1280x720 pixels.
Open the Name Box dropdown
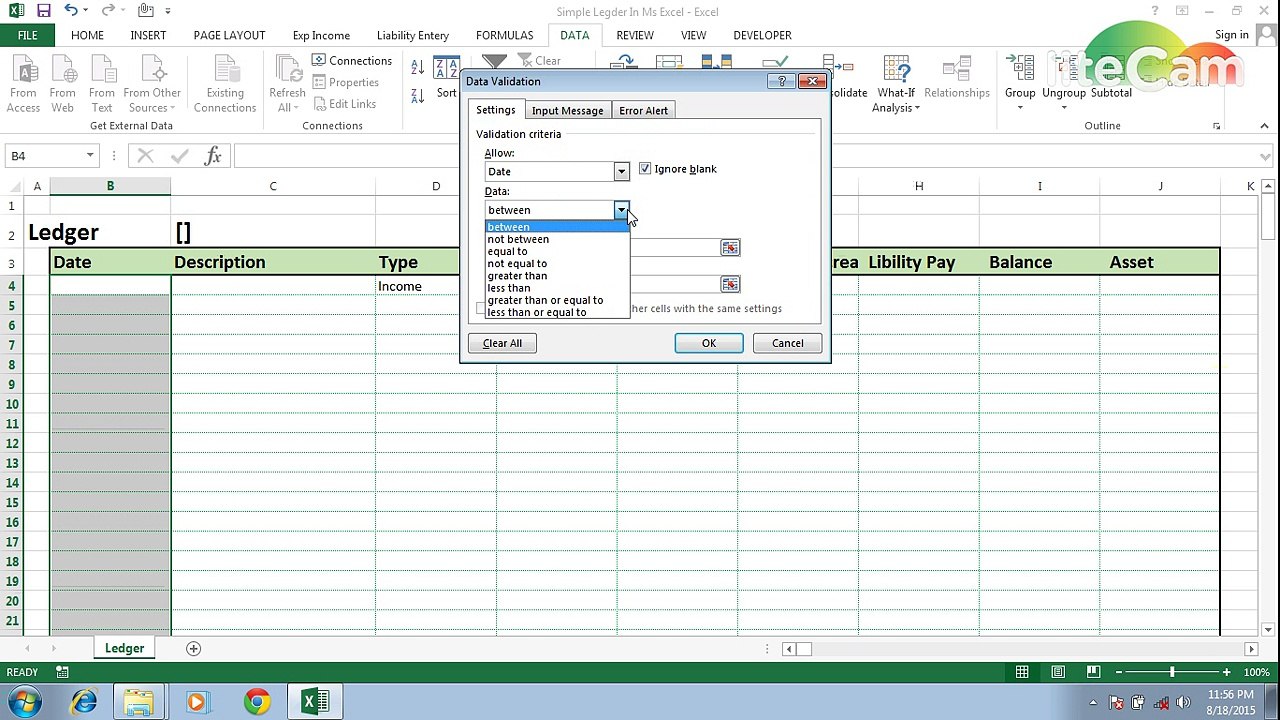coord(90,156)
